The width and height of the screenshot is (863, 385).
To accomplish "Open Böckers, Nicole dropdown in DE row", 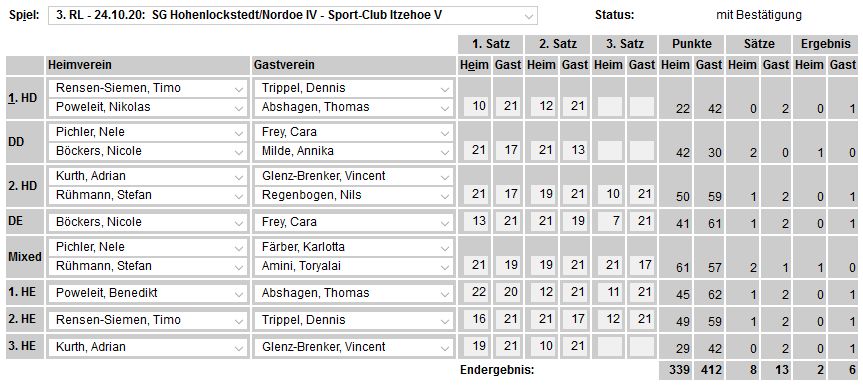I will point(148,222).
